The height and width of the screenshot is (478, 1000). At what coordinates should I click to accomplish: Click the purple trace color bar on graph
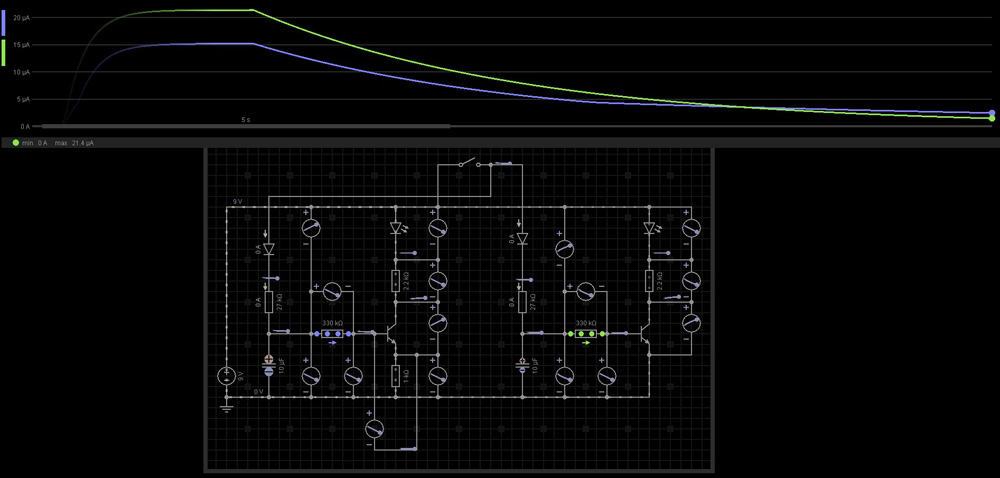4,20
